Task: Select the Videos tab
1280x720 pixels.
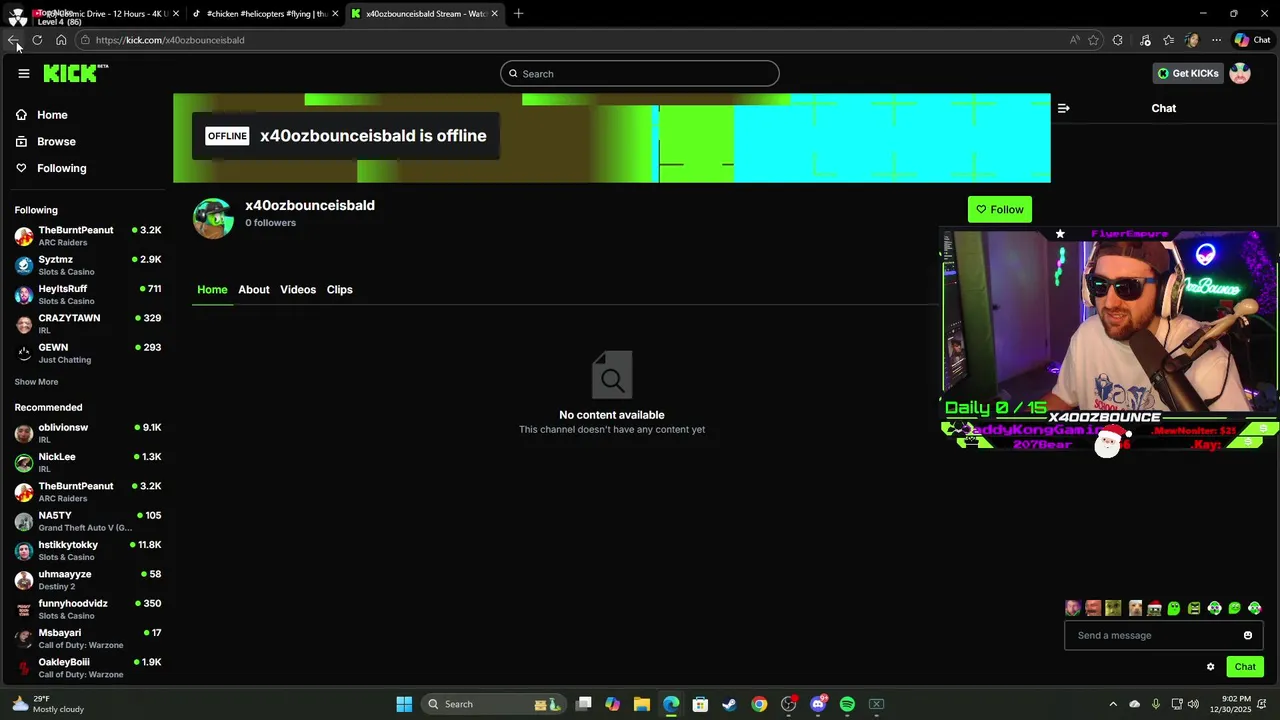Action: pyautogui.click(x=298, y=289)
